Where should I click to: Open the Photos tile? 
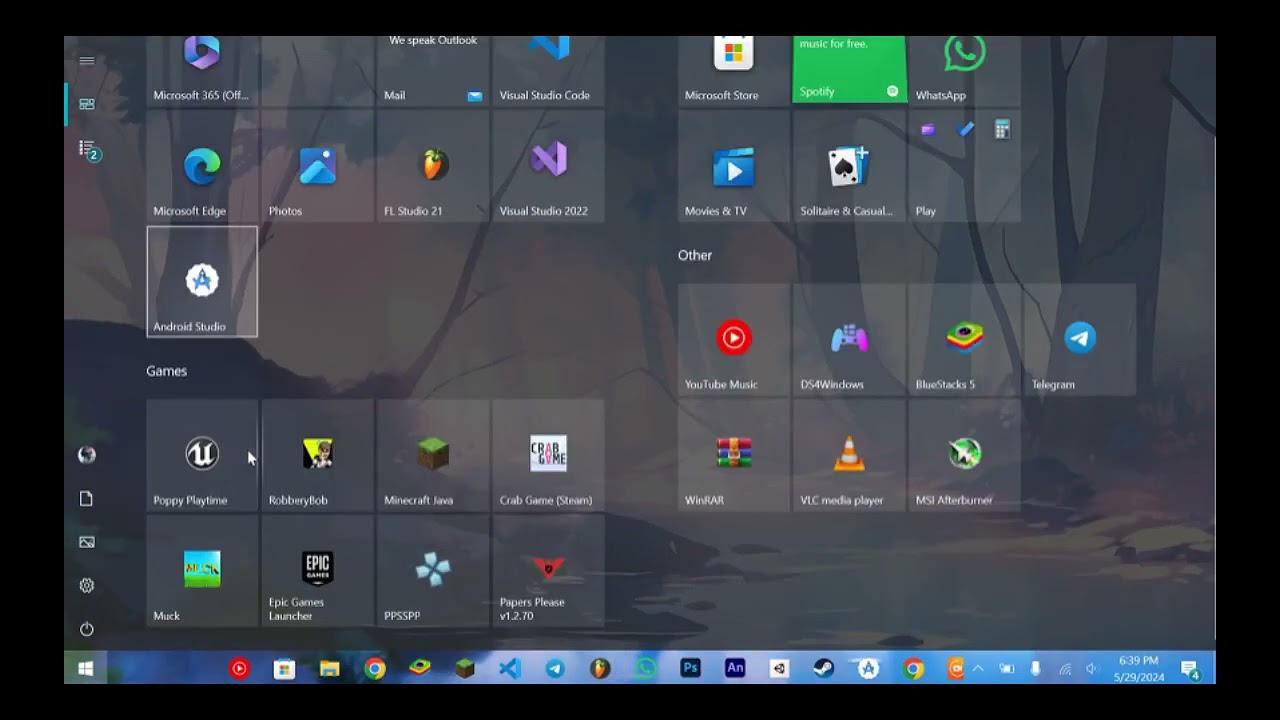[317, 166]
